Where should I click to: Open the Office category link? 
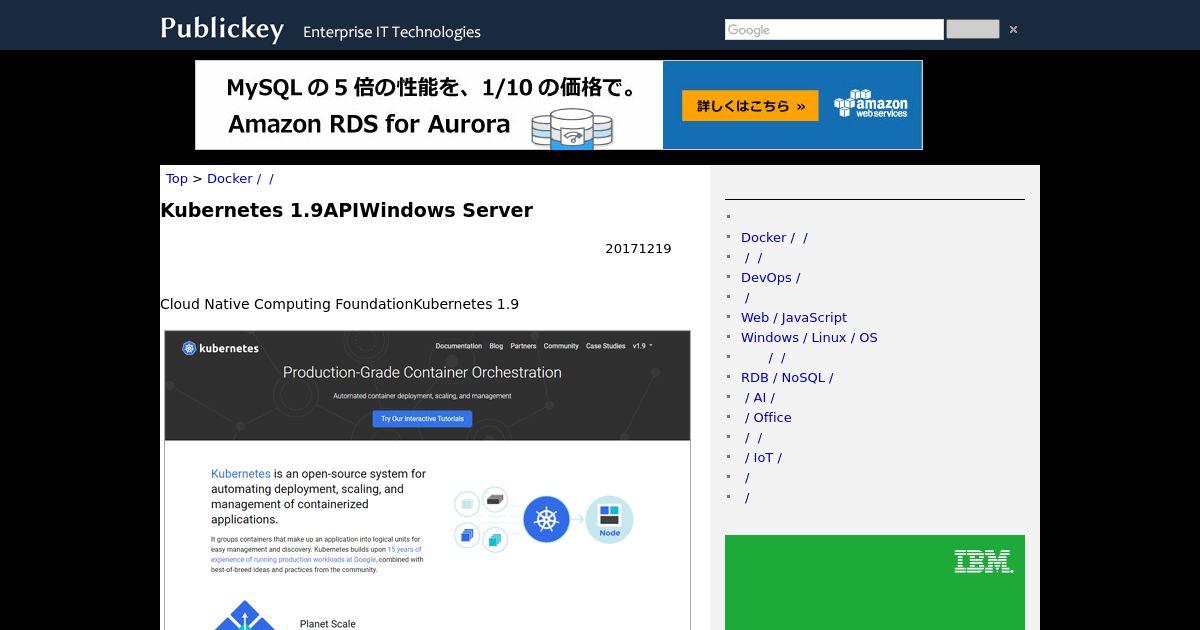point(767,417)
